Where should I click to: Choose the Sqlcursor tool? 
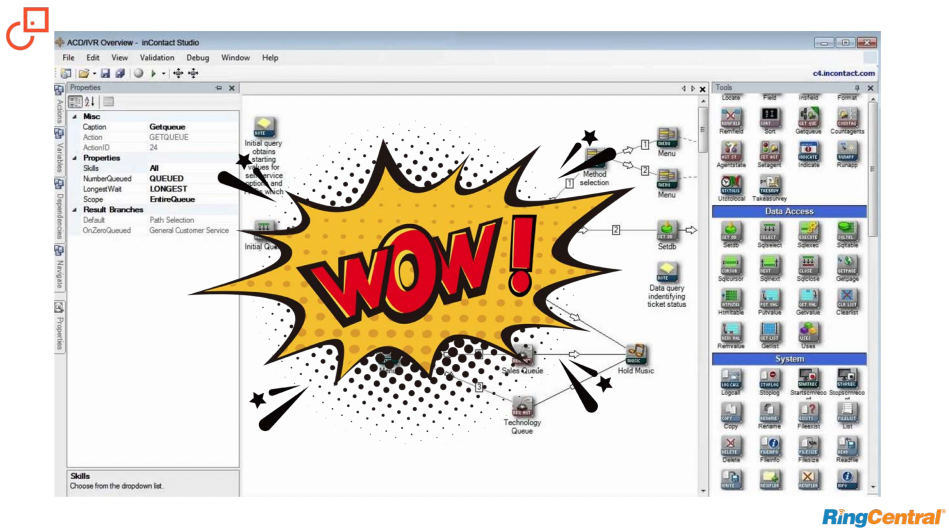tap(731, 264)
